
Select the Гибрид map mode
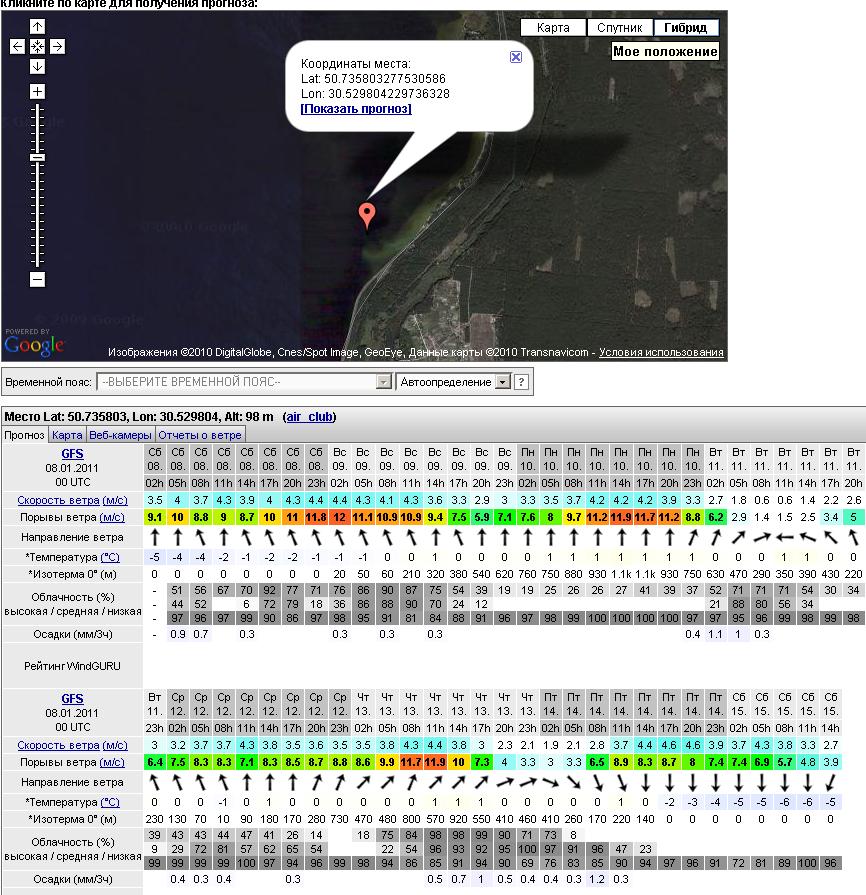[x=686, y=28]
